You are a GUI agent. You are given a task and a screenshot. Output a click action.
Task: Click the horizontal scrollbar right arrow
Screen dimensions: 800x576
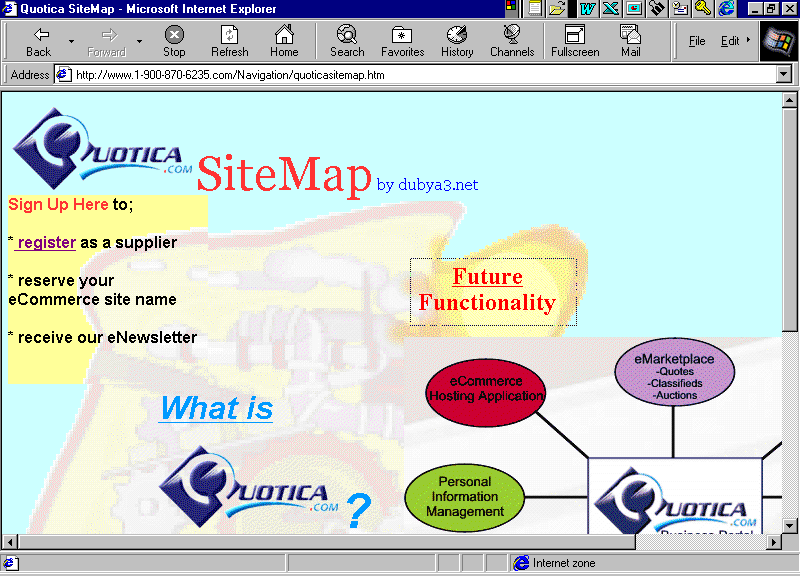[x=774, y=541]
